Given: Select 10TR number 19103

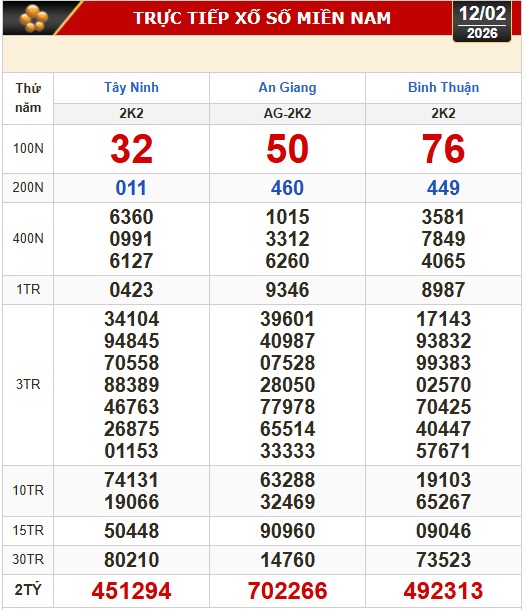Looking at the screenshot, I should pos(443,480).
